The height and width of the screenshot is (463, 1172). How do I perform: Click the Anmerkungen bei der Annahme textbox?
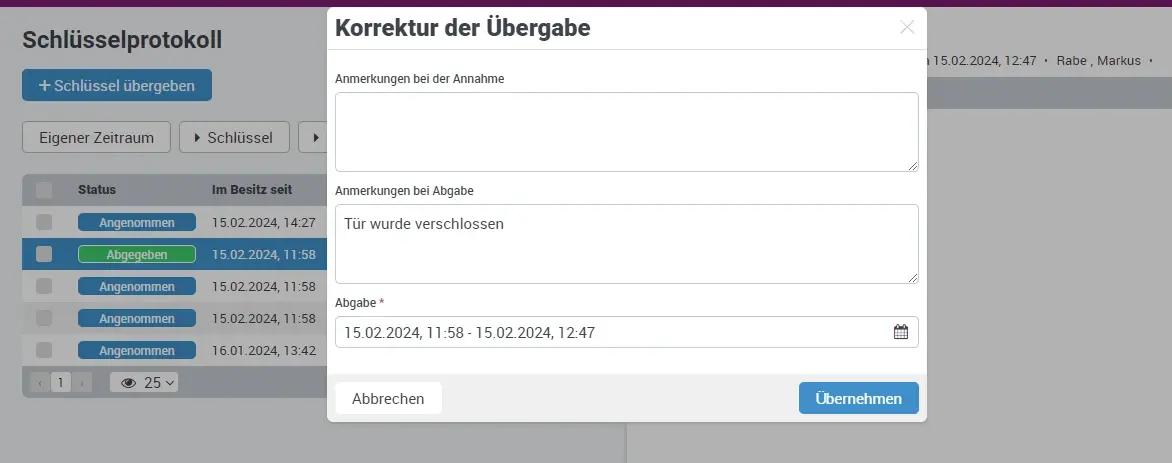coord(626,132)
